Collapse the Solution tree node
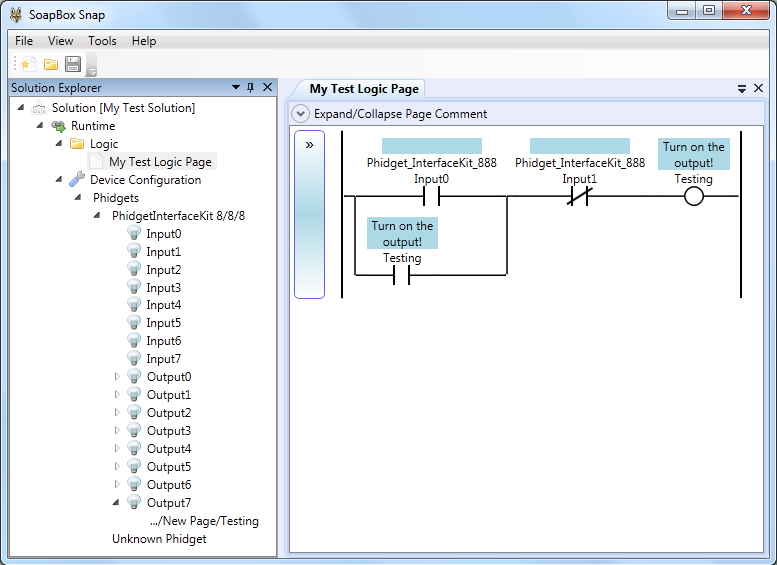Screen dimensions: 777x565 click(x=21, y=108)
